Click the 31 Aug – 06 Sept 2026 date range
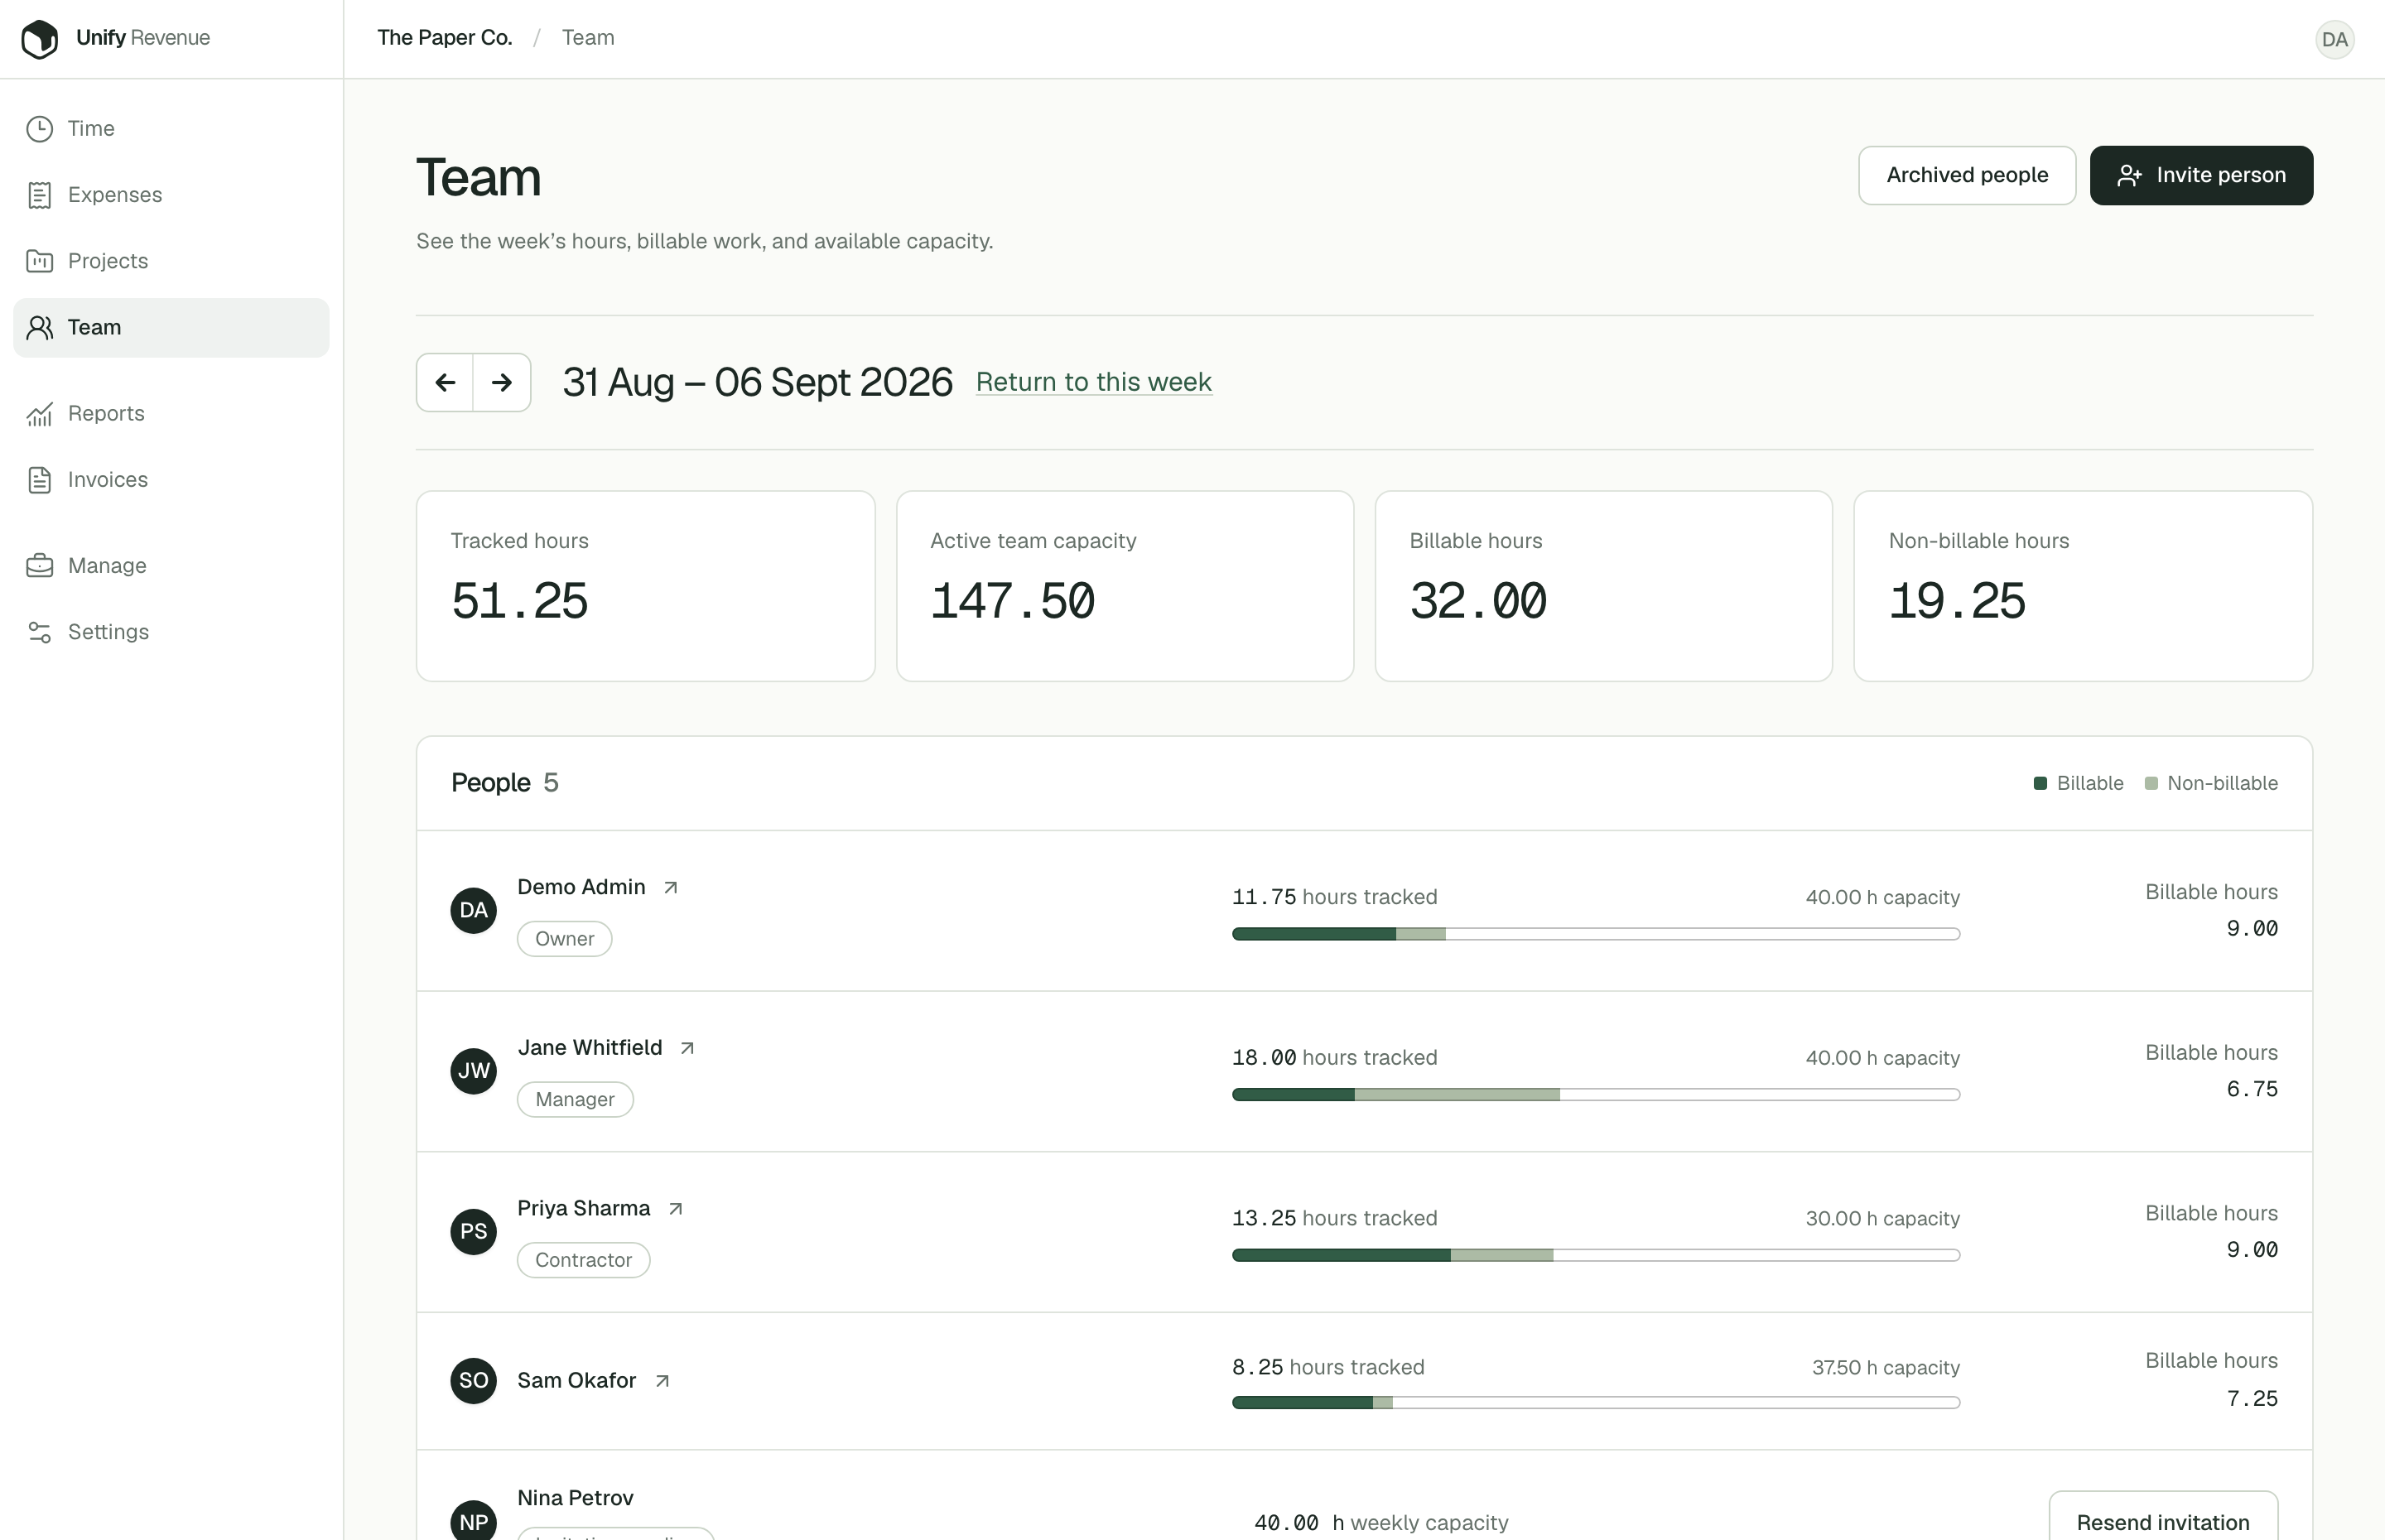 (x=757, y=382)
